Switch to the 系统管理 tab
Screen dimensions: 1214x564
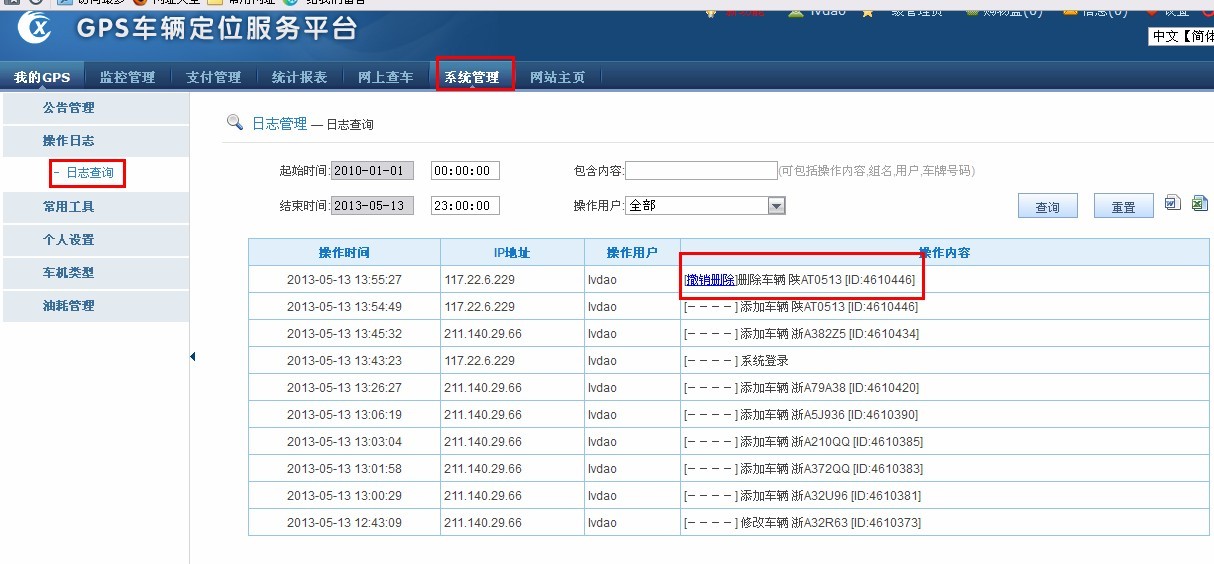pos(472,77)
